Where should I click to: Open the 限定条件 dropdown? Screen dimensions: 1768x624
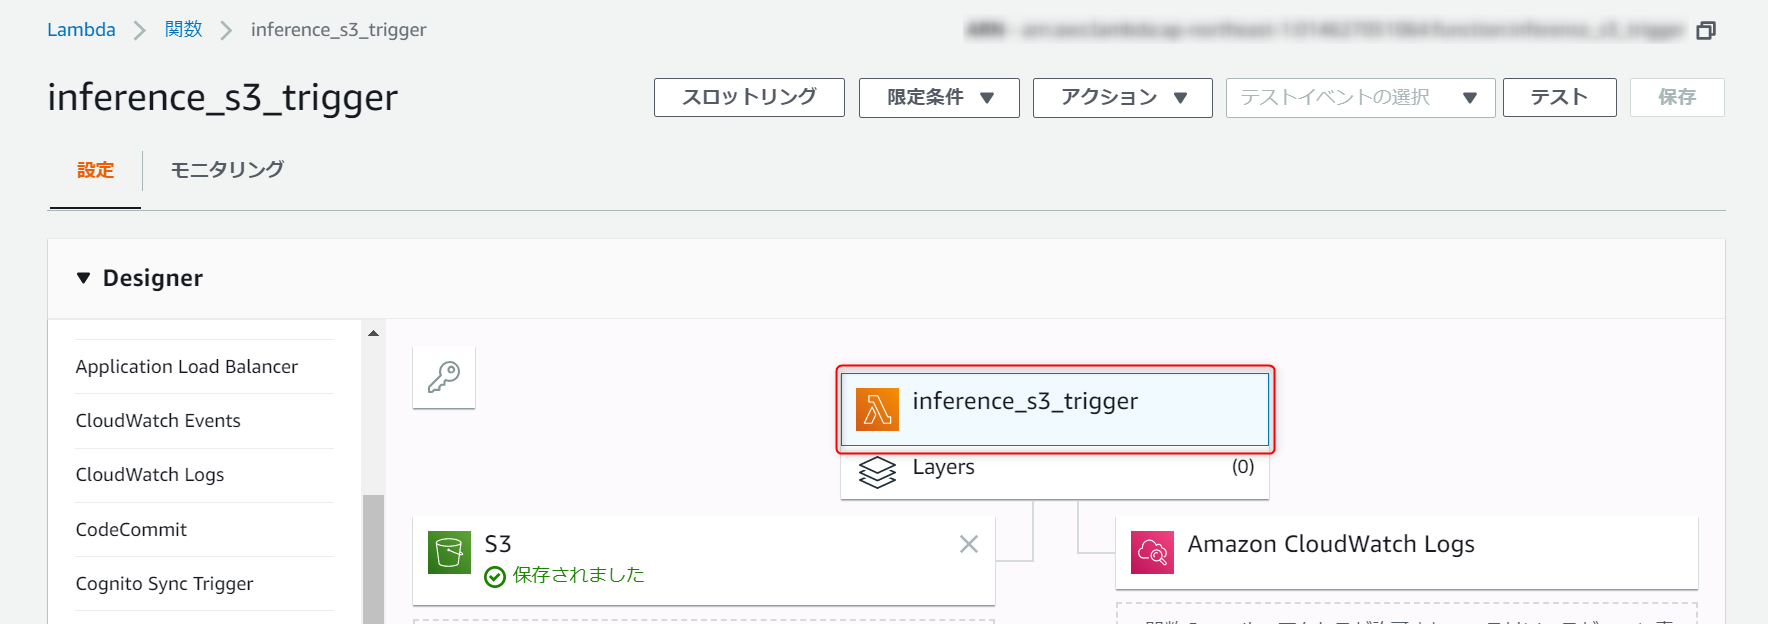[939, 98]
